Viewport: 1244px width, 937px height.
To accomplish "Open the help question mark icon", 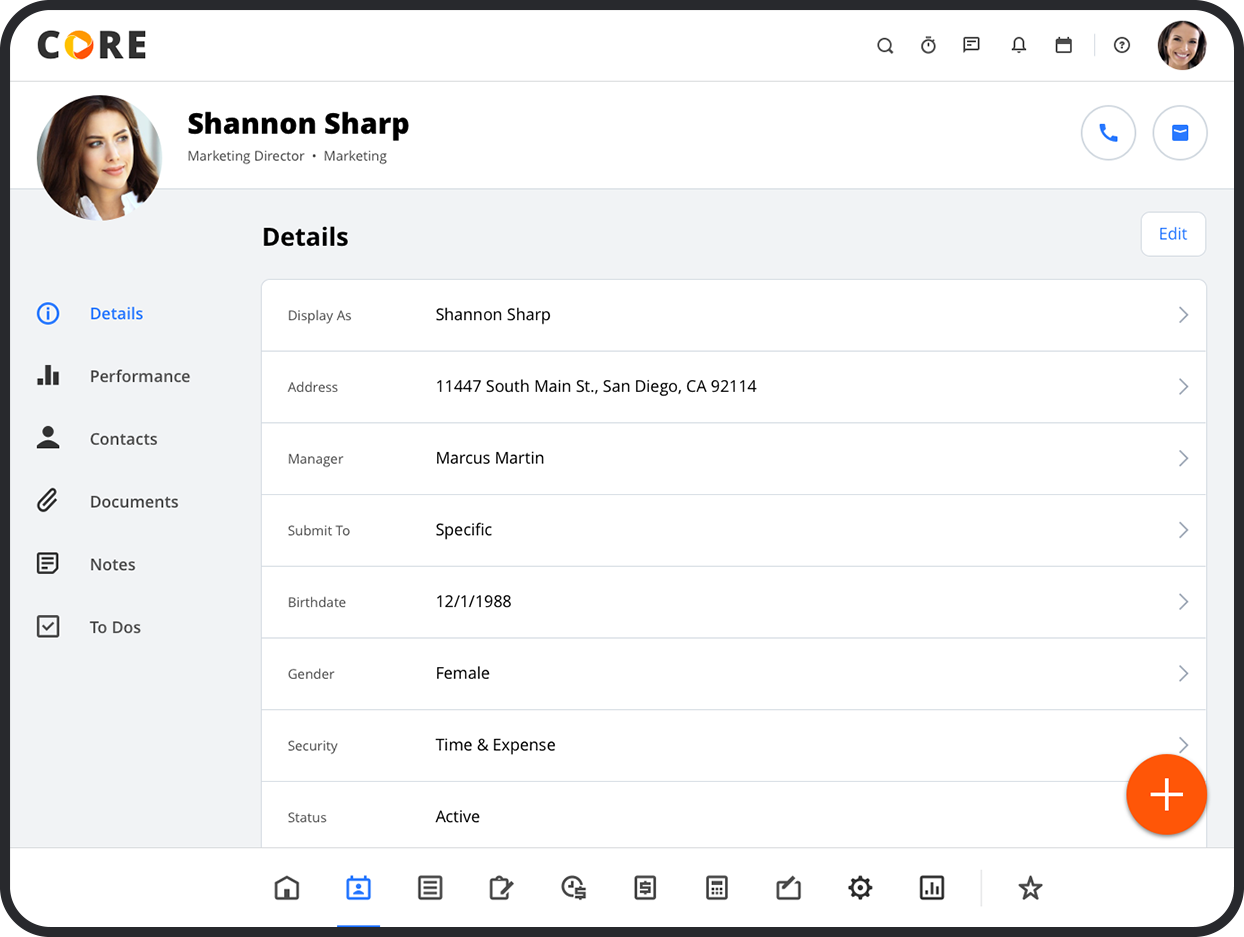I will (x=1122, y=45).
